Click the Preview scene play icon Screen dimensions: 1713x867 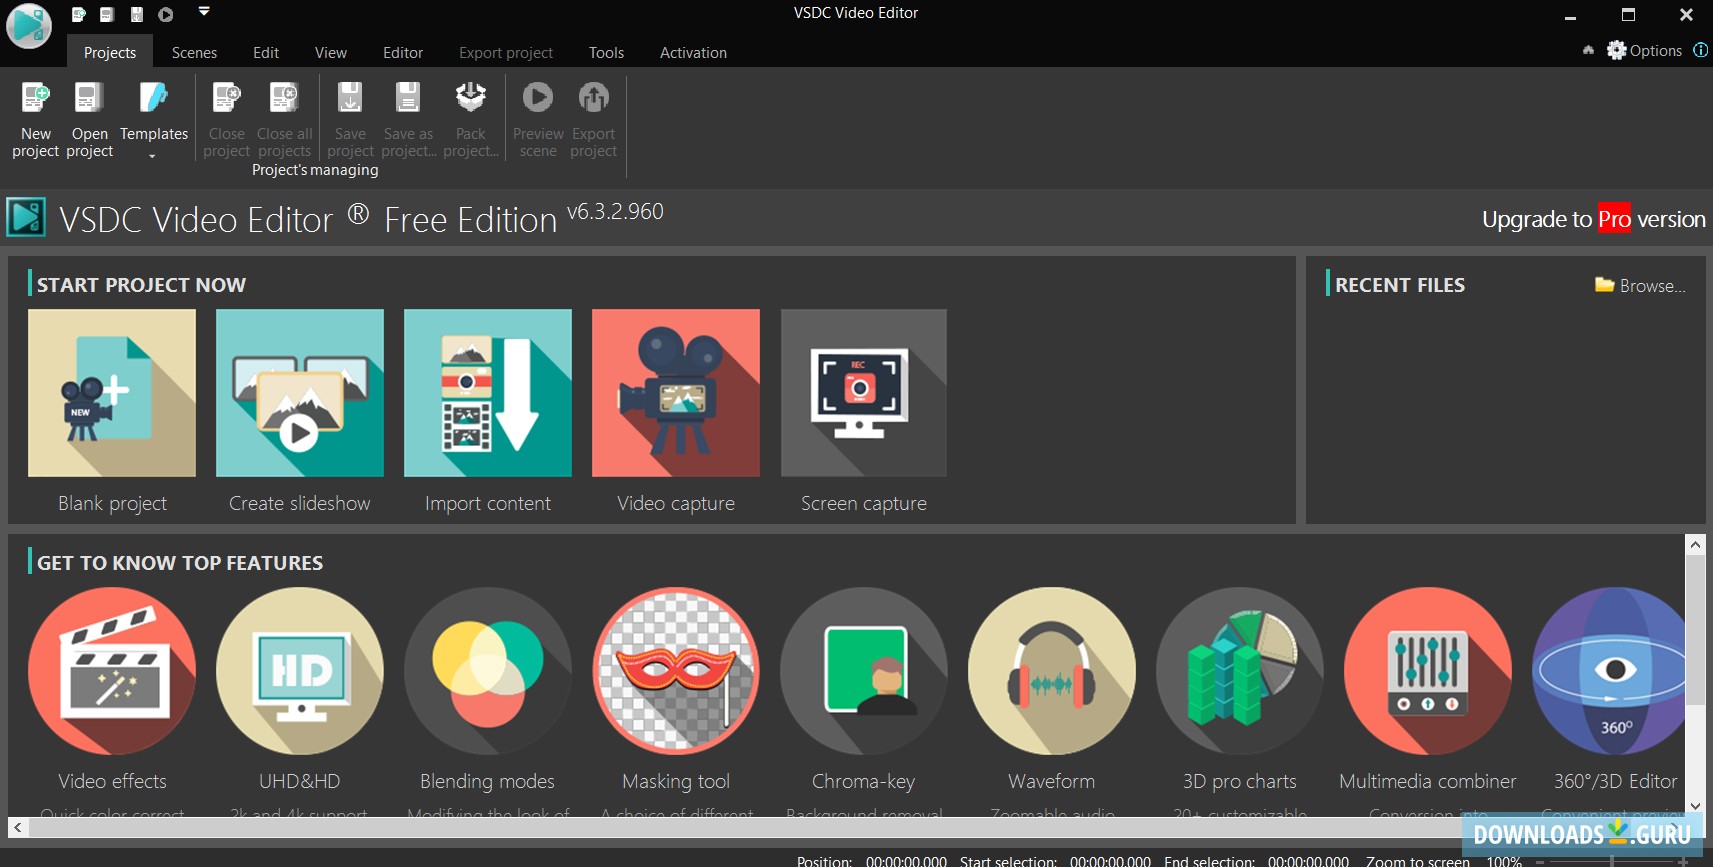538,97
